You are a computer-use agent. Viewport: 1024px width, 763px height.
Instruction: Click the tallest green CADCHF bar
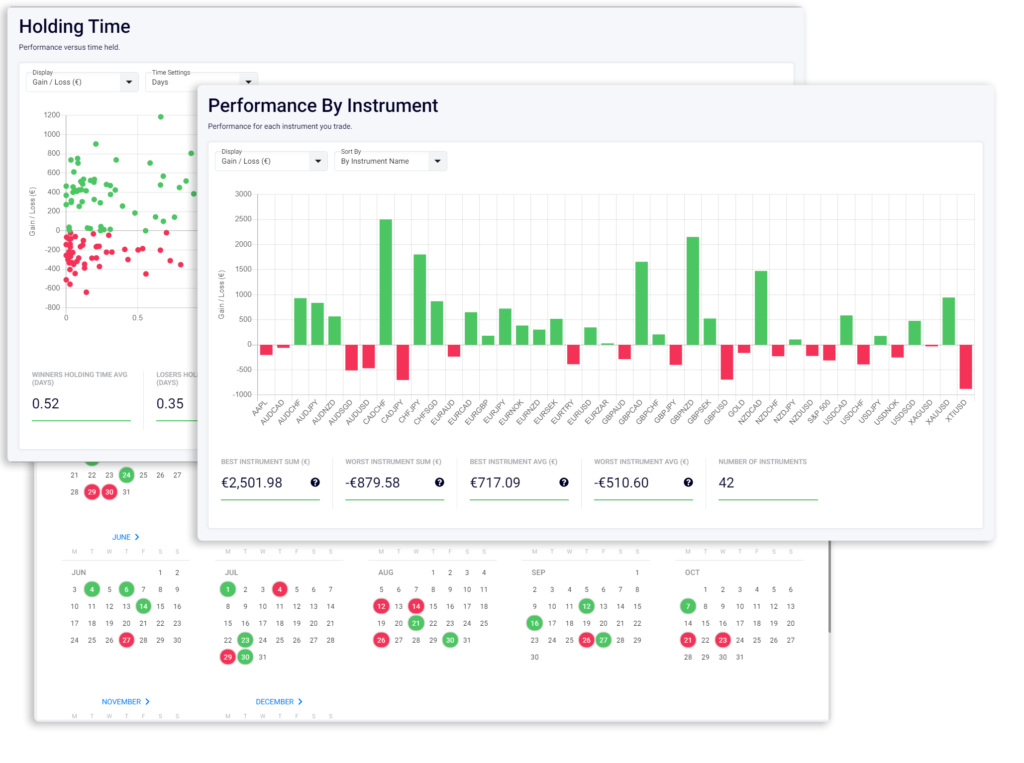(385, 281)
